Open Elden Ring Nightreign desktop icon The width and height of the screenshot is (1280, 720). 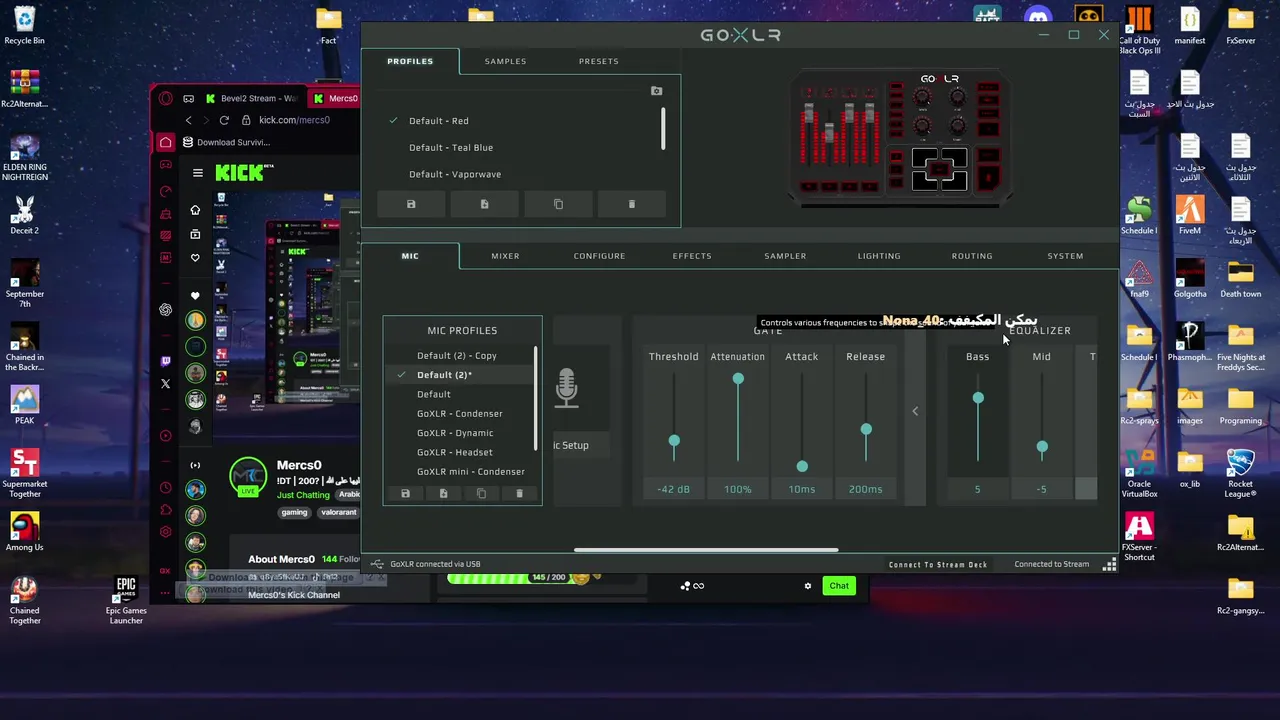click(24, 158)
